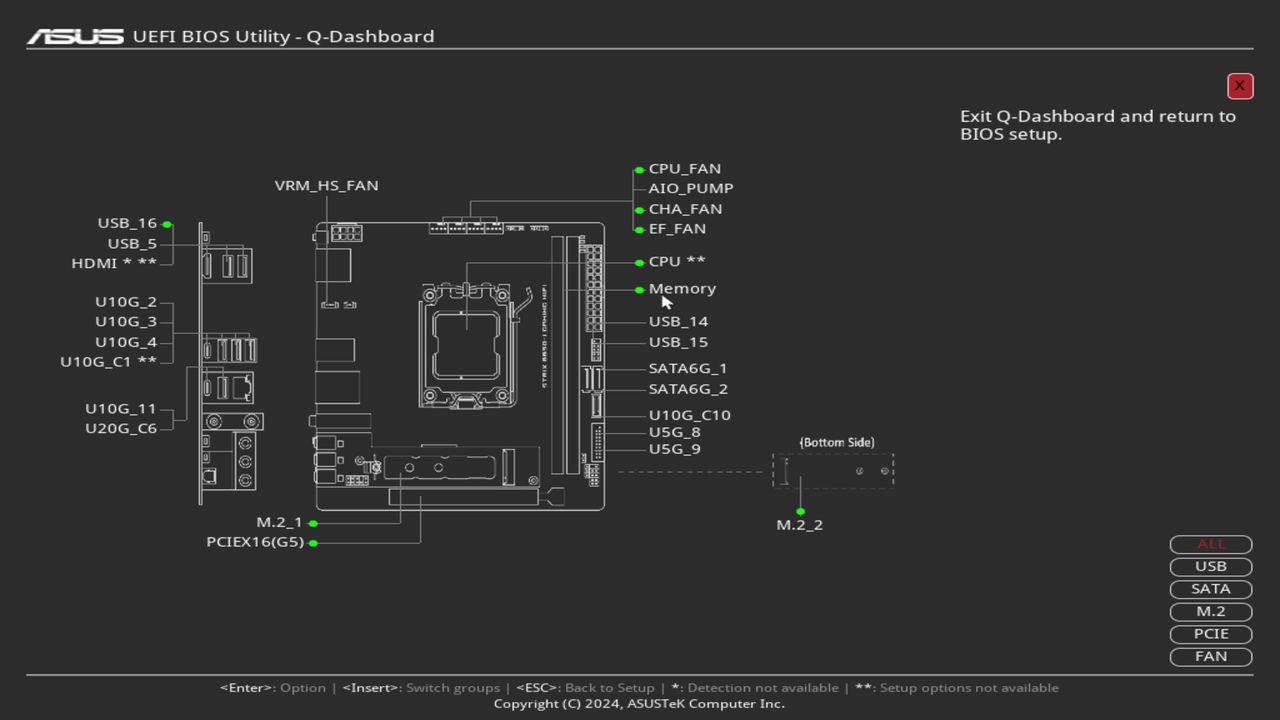Switch to the SATA group filter
This screenshot has height=720, width=1280.
click(1211, 589)
